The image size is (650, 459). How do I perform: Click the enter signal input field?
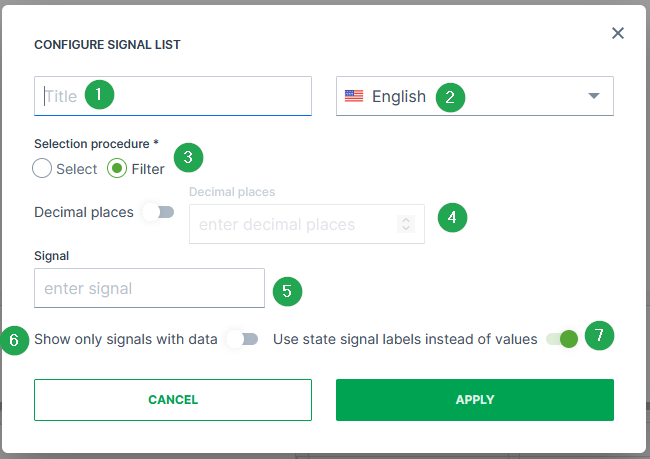pyautogui.click(x=149, y=288)
